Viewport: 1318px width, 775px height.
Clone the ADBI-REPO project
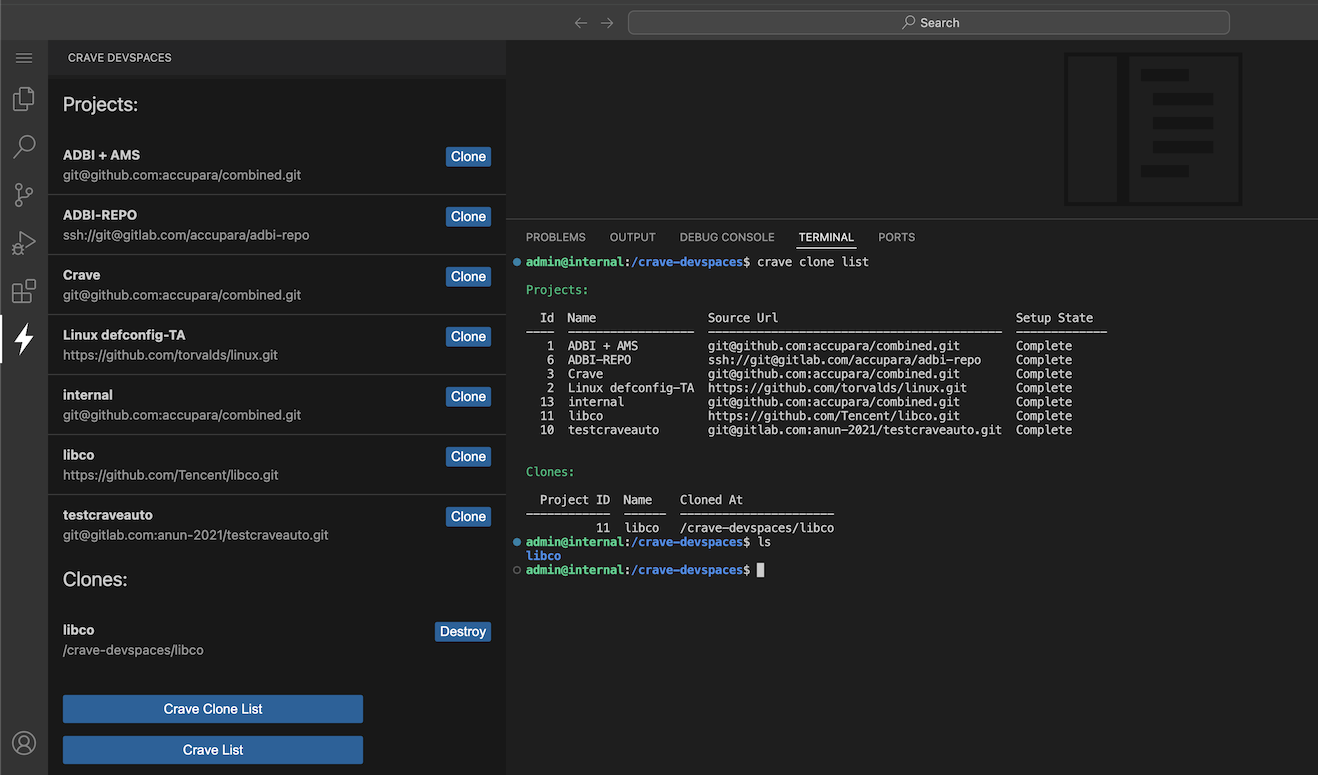(x=468, y=216)
